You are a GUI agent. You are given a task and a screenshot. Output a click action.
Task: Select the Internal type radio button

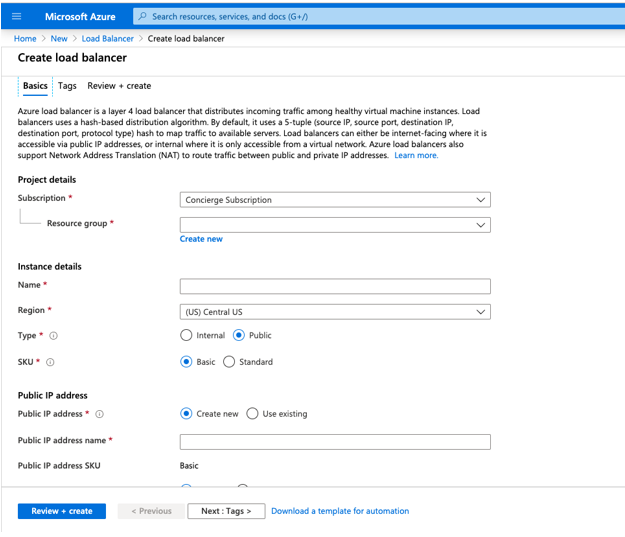[x=186, y=336]
